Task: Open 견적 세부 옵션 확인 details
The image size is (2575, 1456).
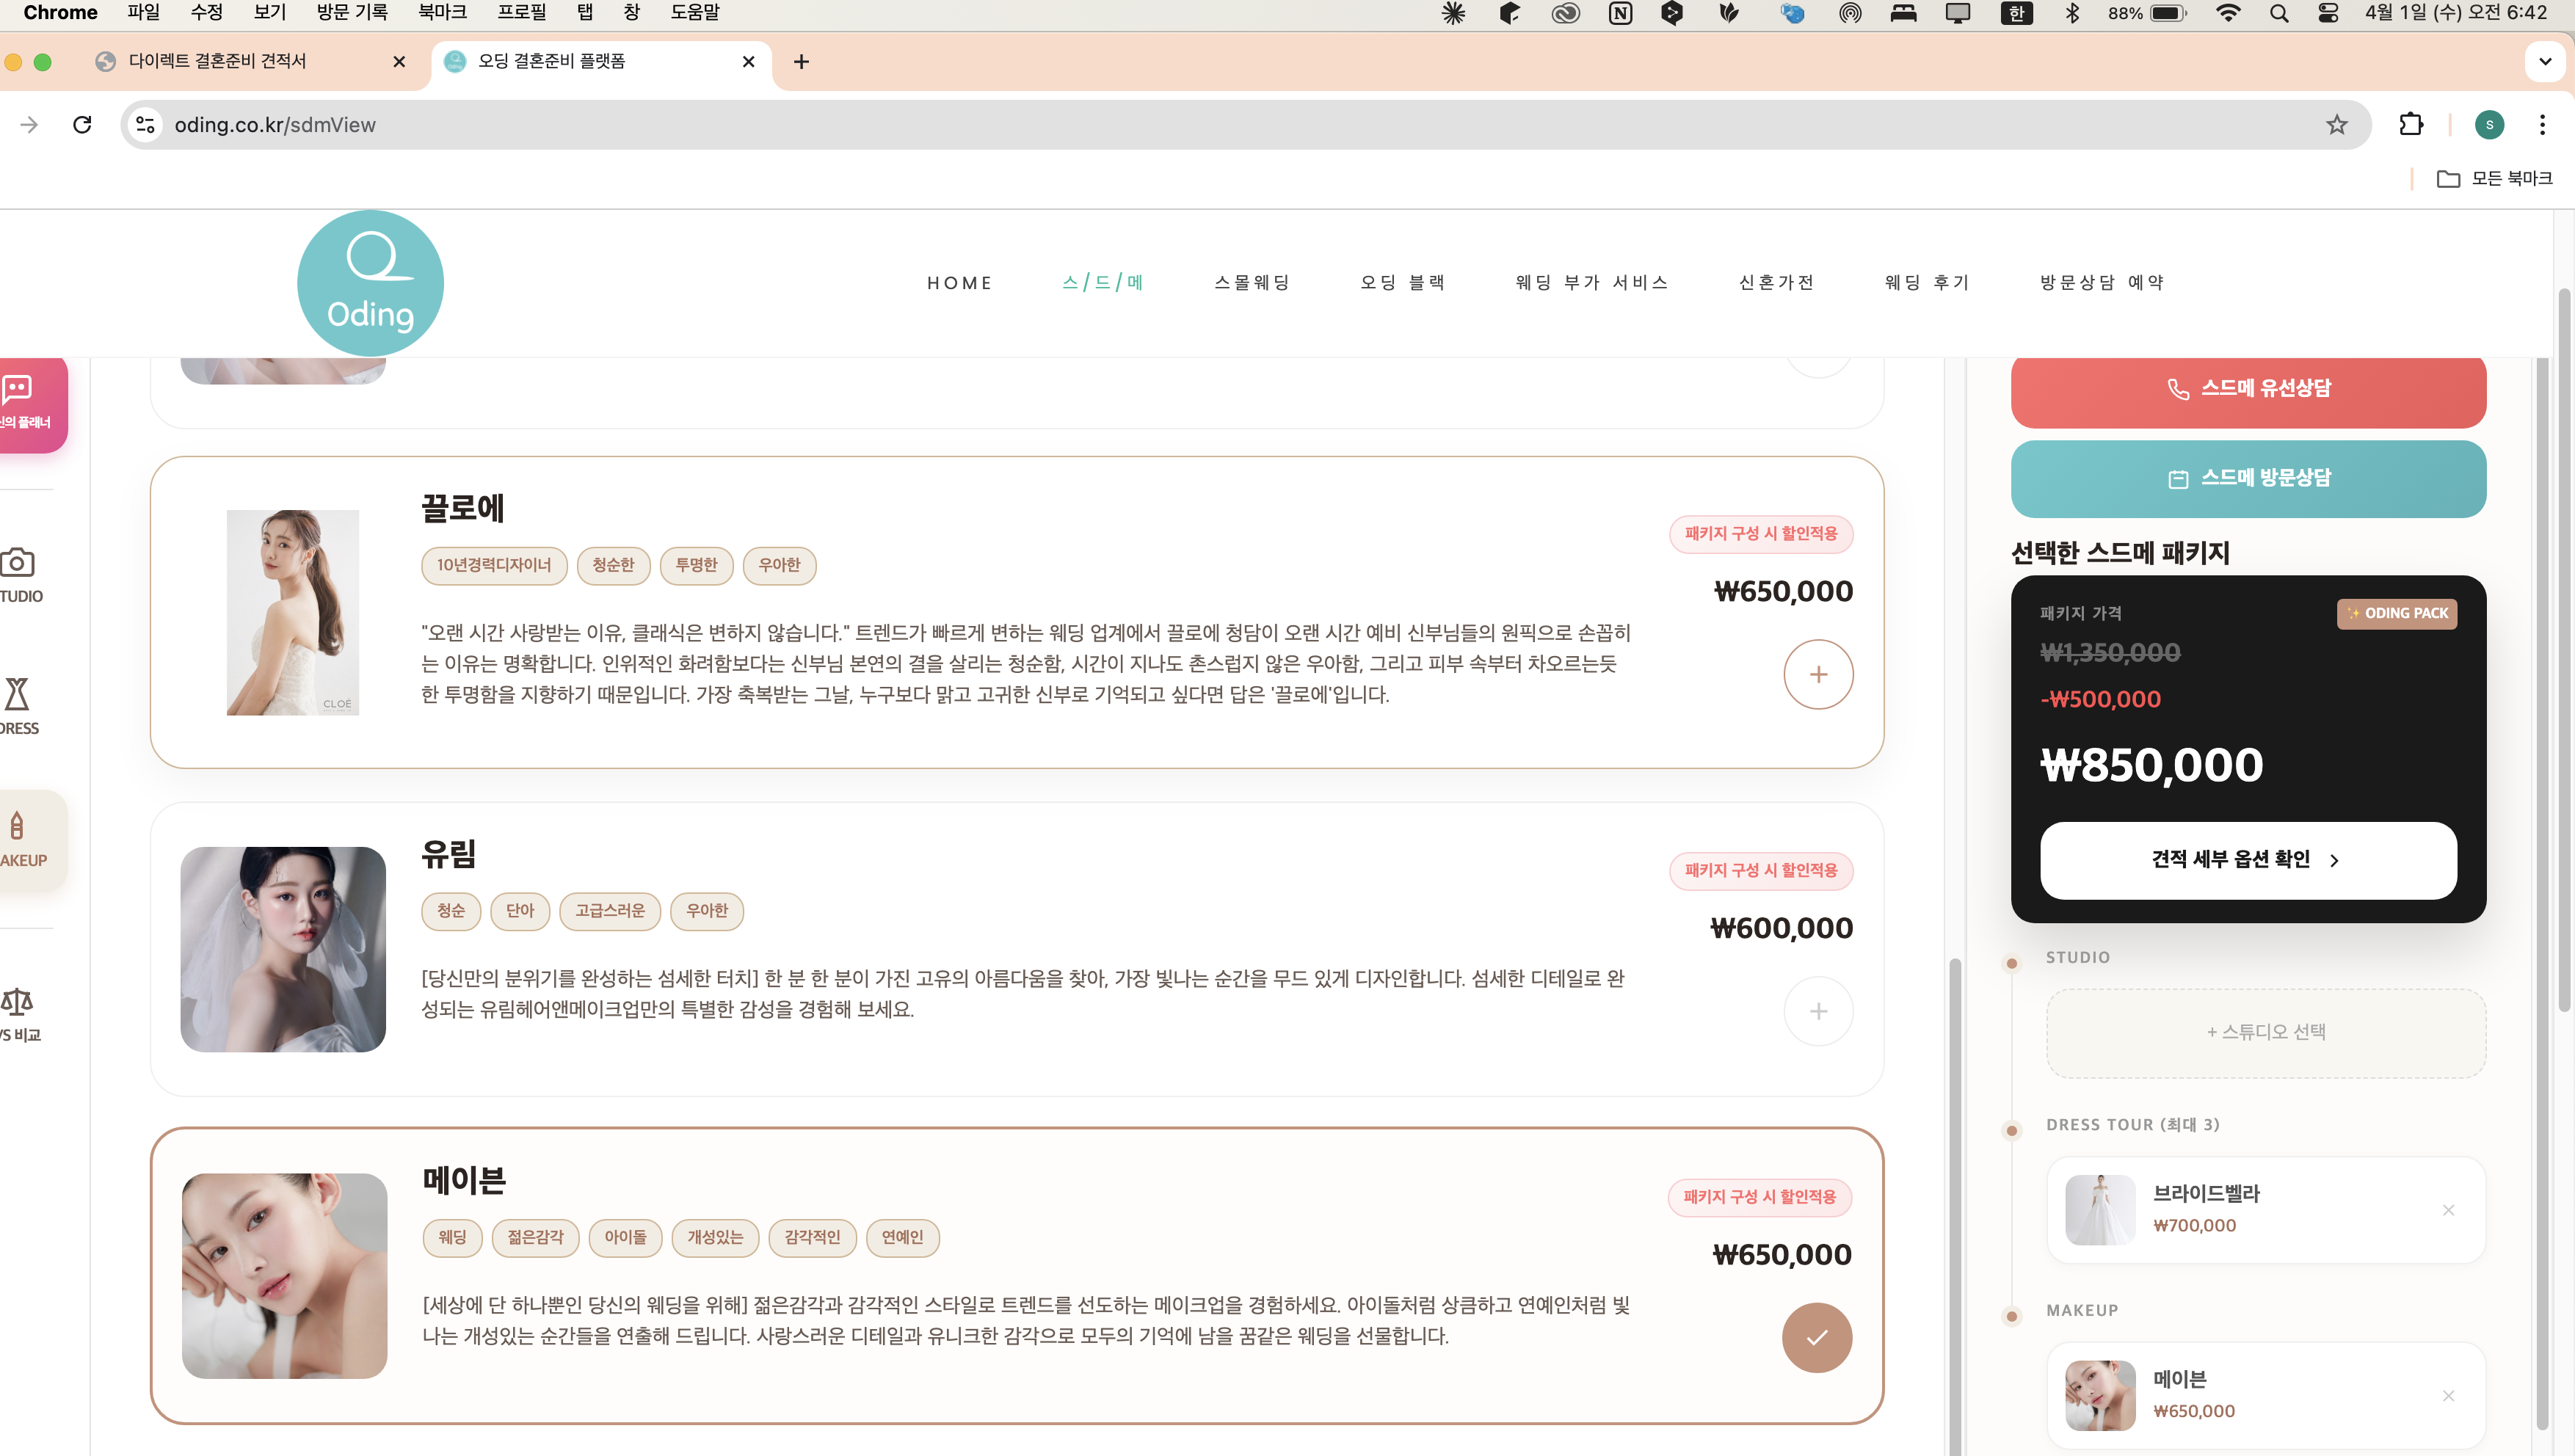Action: (2246, 859)
